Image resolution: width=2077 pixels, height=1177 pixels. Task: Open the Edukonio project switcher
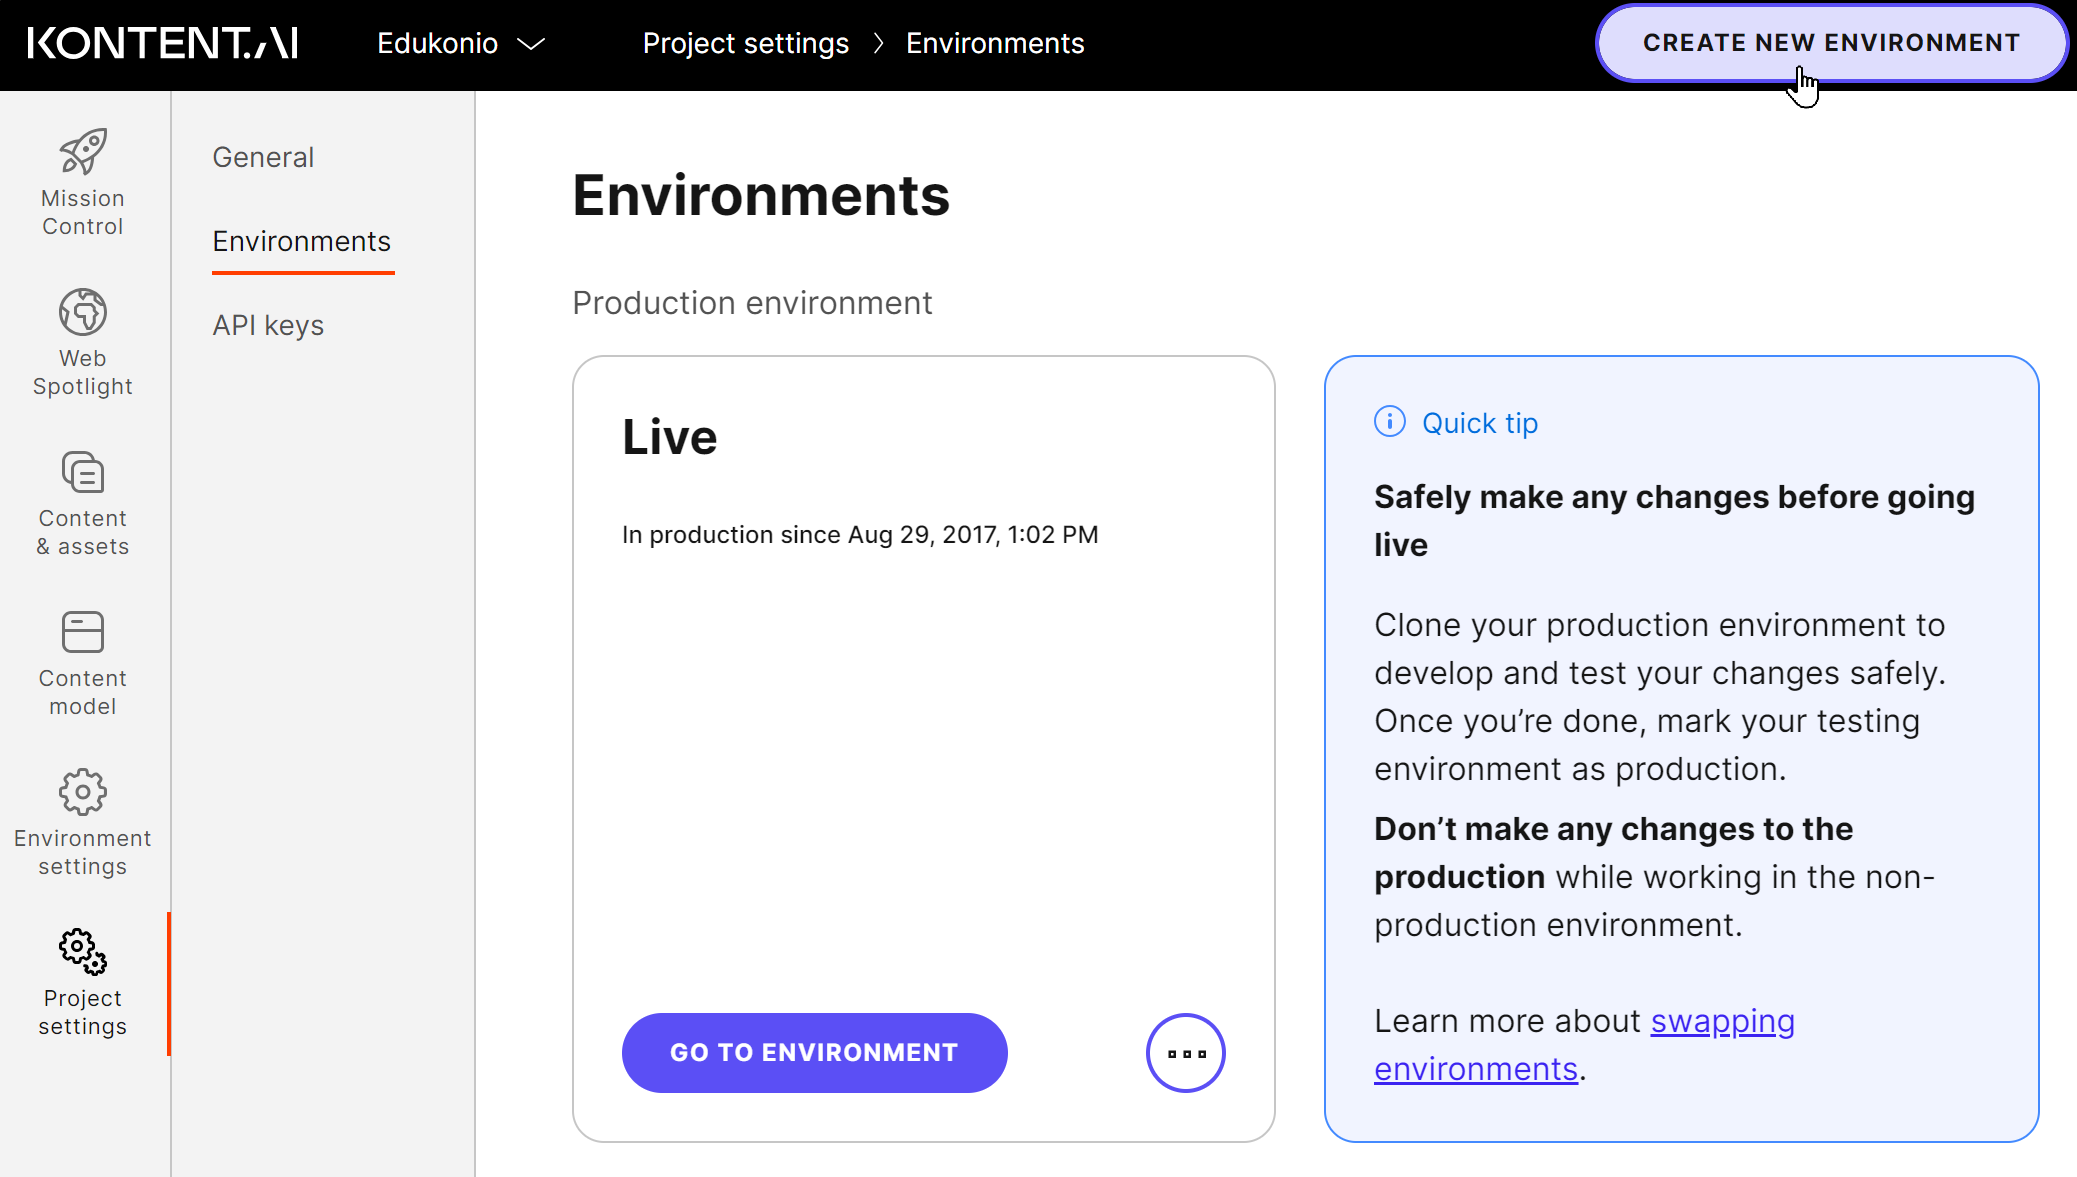[438, 43]
